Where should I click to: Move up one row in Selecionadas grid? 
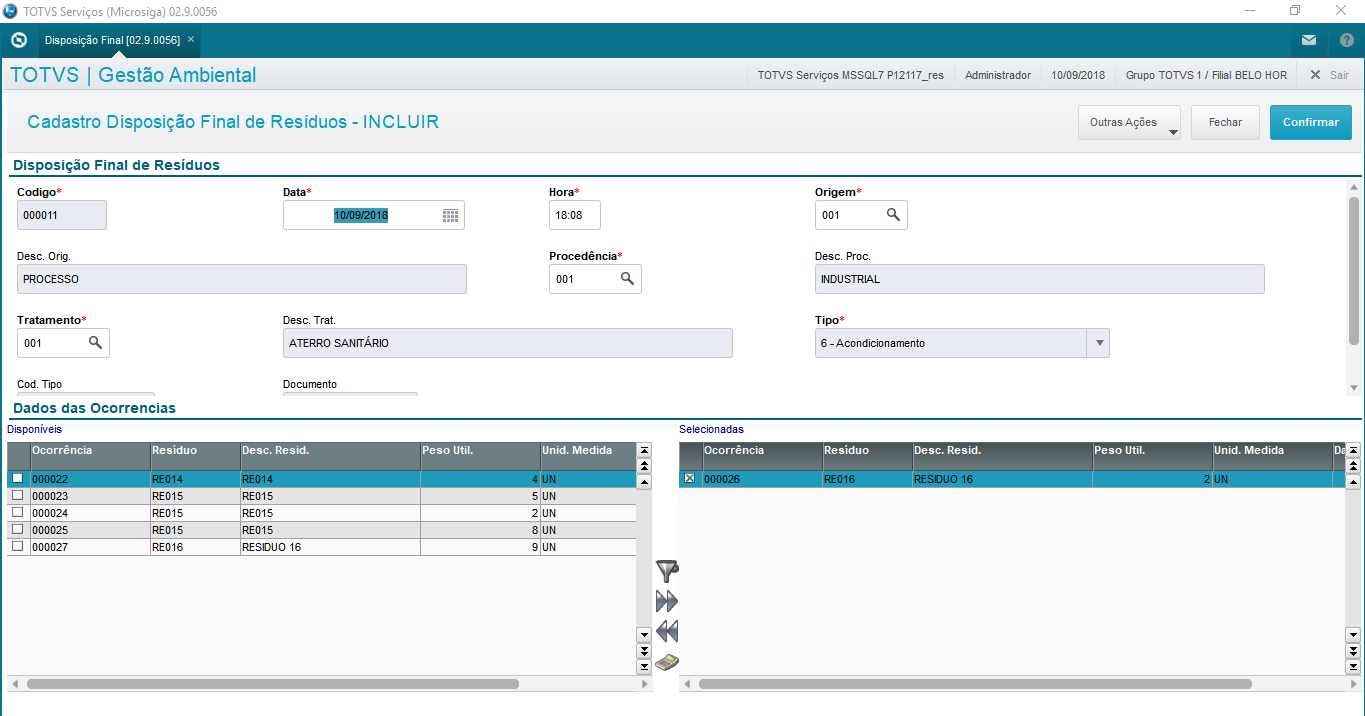pyautogui.click(x=1353, y=480)
